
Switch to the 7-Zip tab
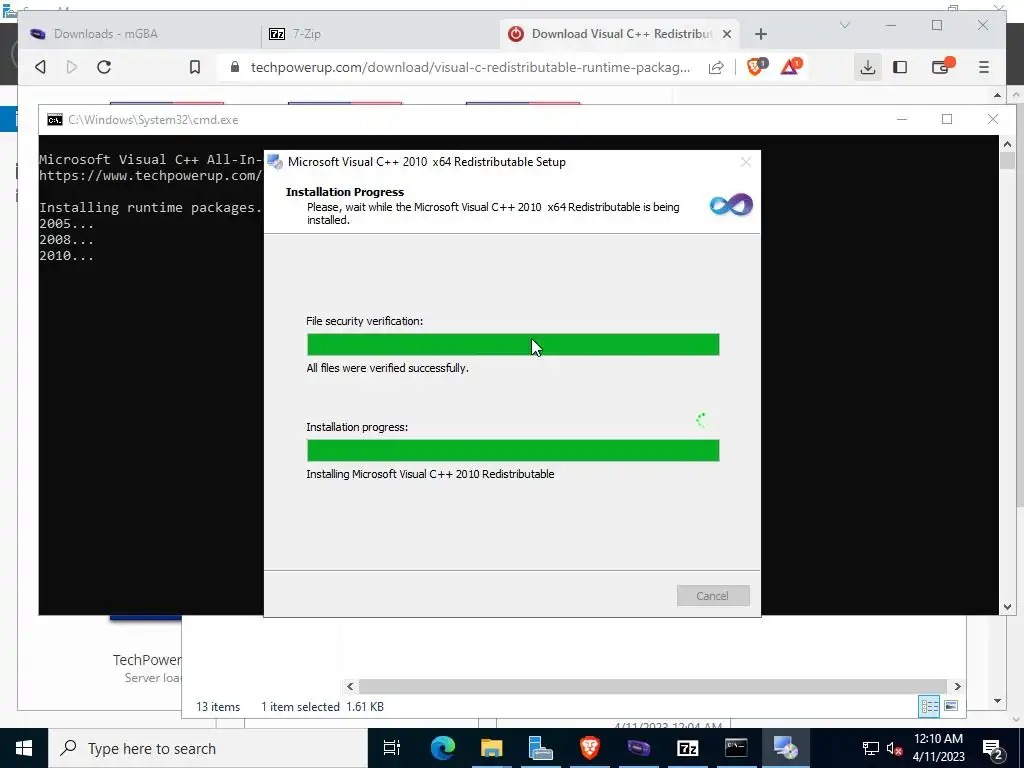(380, 34)
